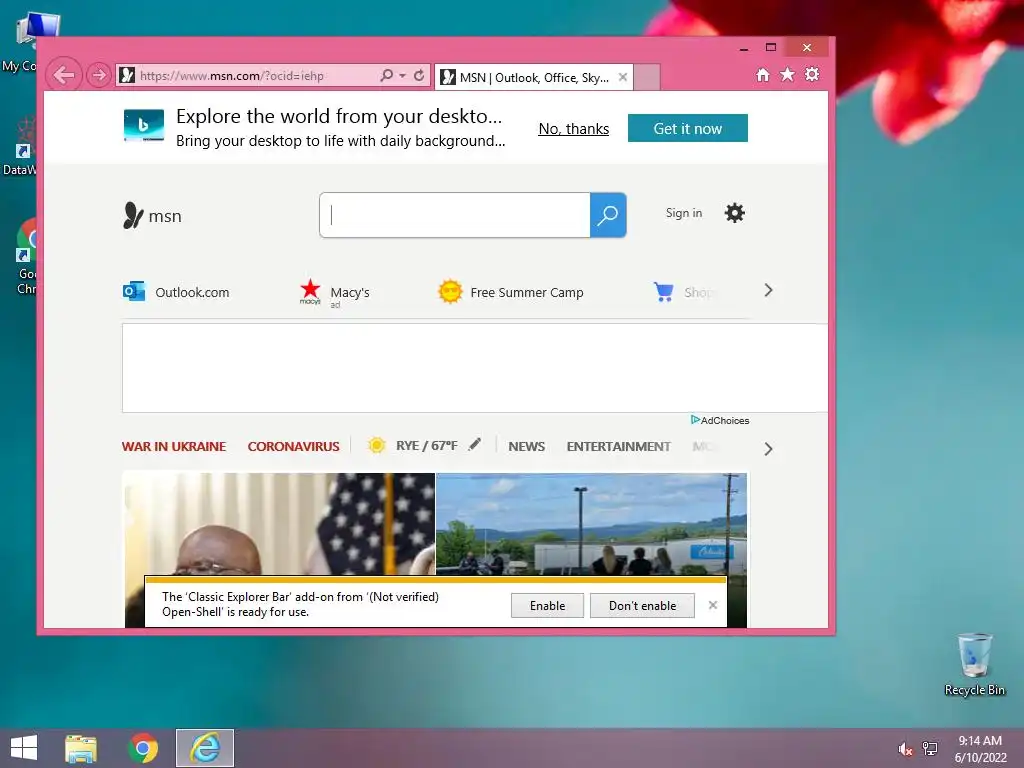Click the search magnifier in address bar
Viewport: 1024px width, 768px height.
coord(387,75)
